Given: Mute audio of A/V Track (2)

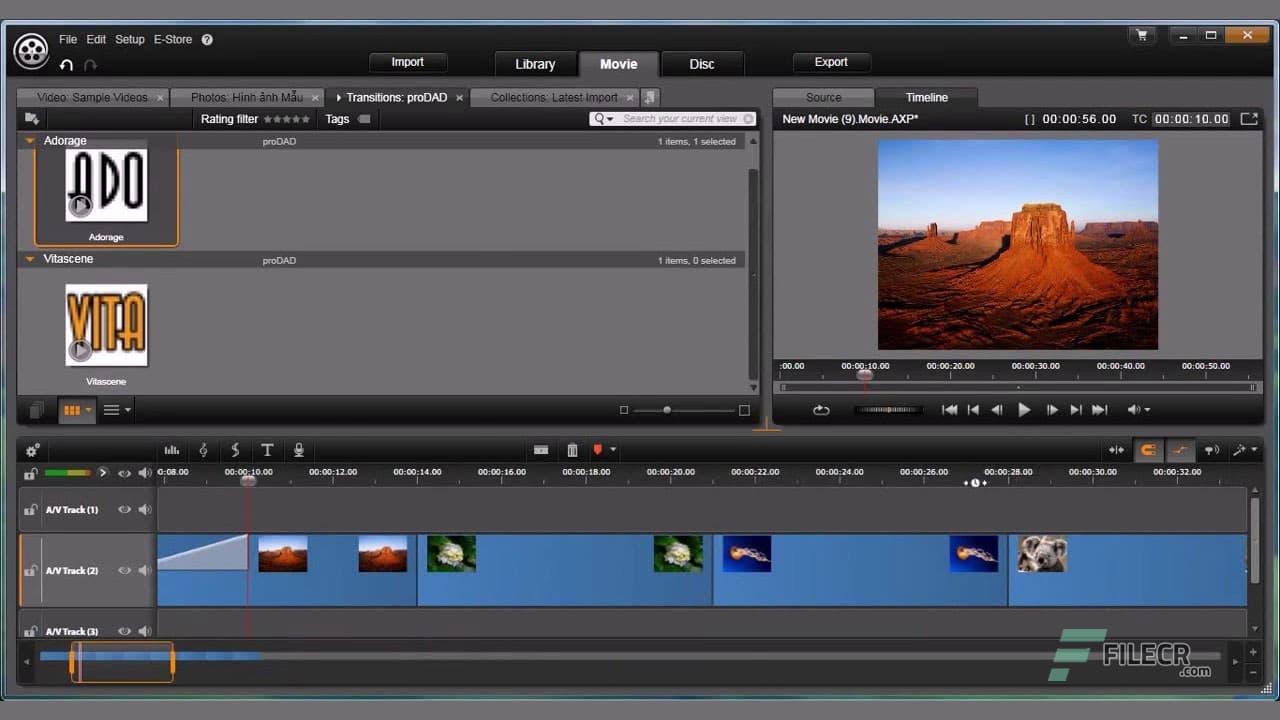Looking at the screenshot, I should coord(145,571).
